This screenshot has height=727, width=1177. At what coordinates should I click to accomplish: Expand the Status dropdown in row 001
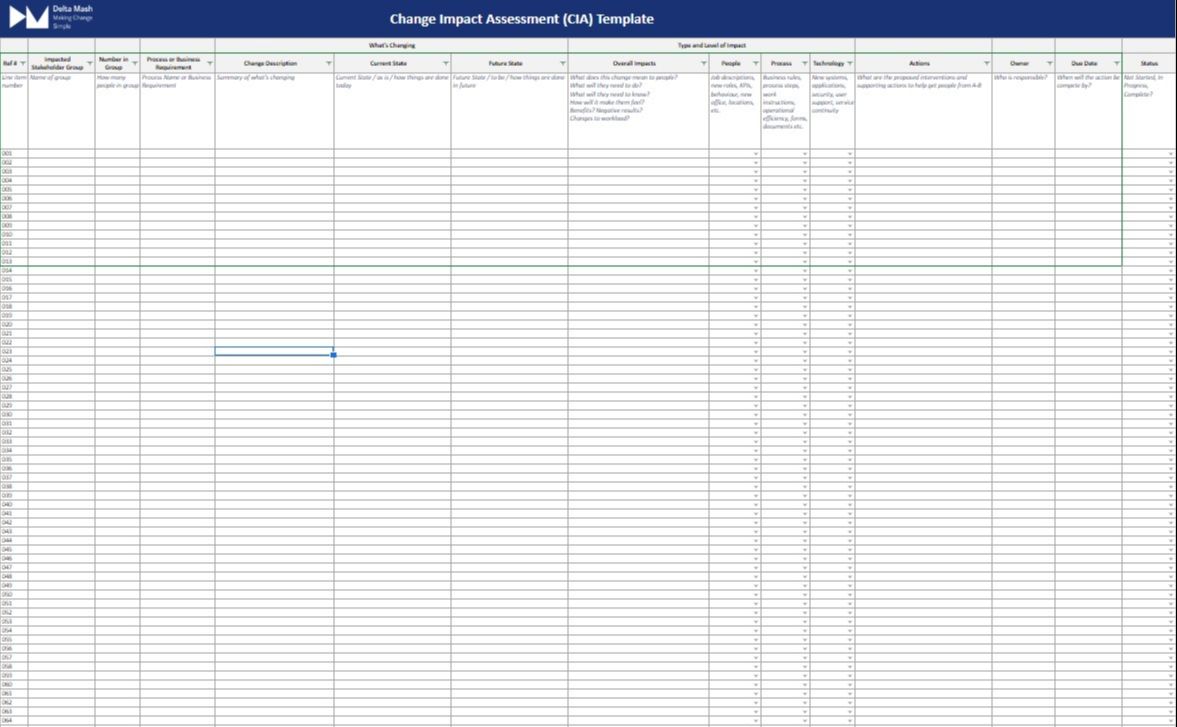pyautogui.click(x=1171, y=154)
